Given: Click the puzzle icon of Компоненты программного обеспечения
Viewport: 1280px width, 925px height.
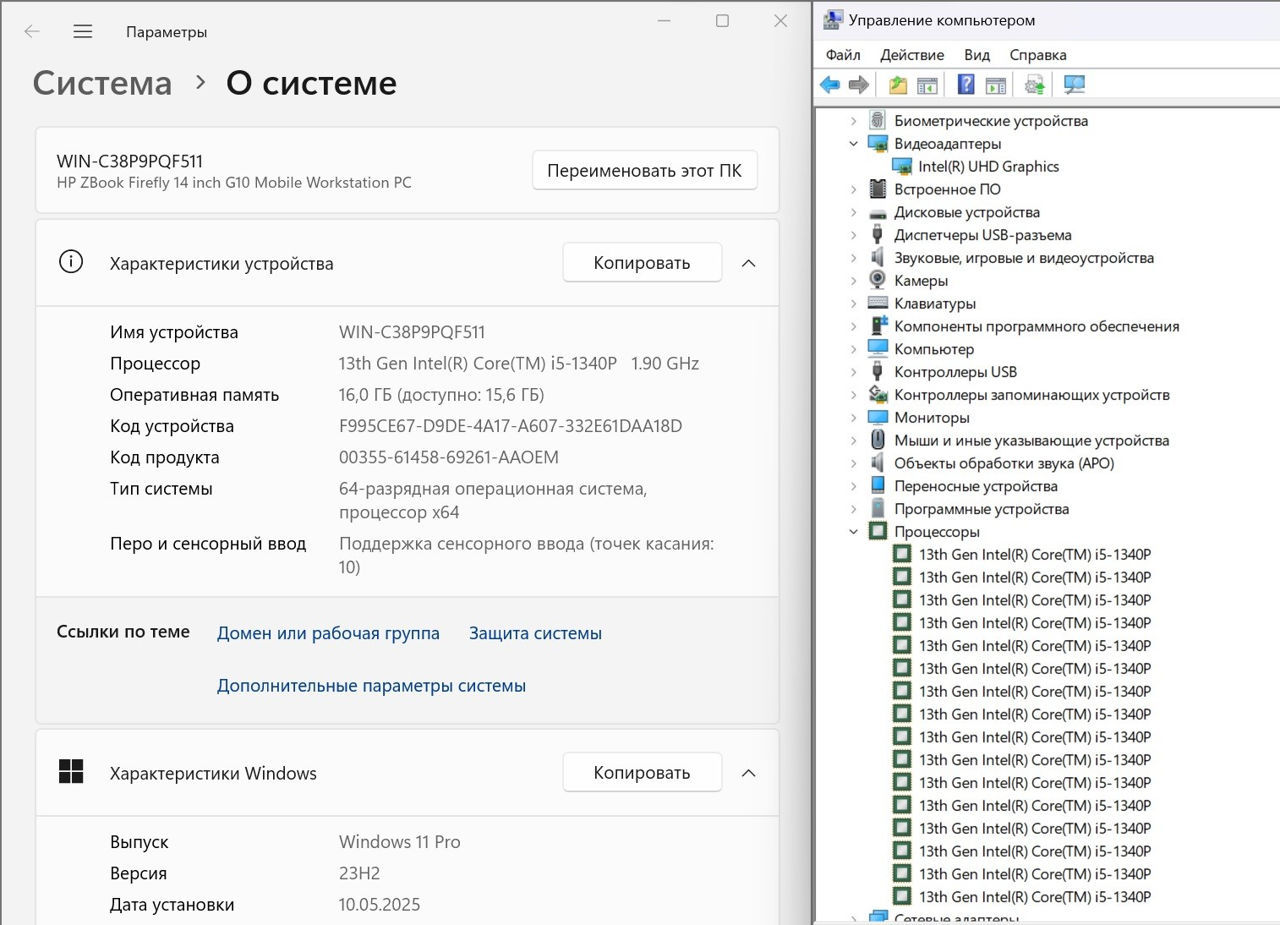Looking at the screenshot, I should point(877,326).
